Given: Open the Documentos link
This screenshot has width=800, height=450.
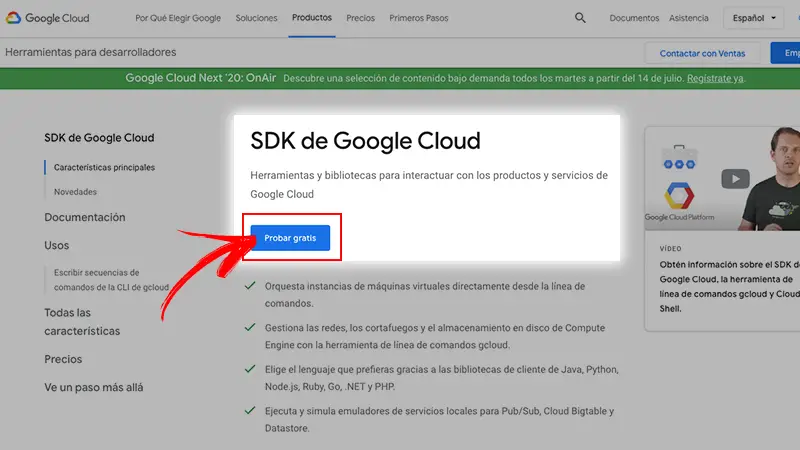Looking at the screenshot, I should coord(634,18).
